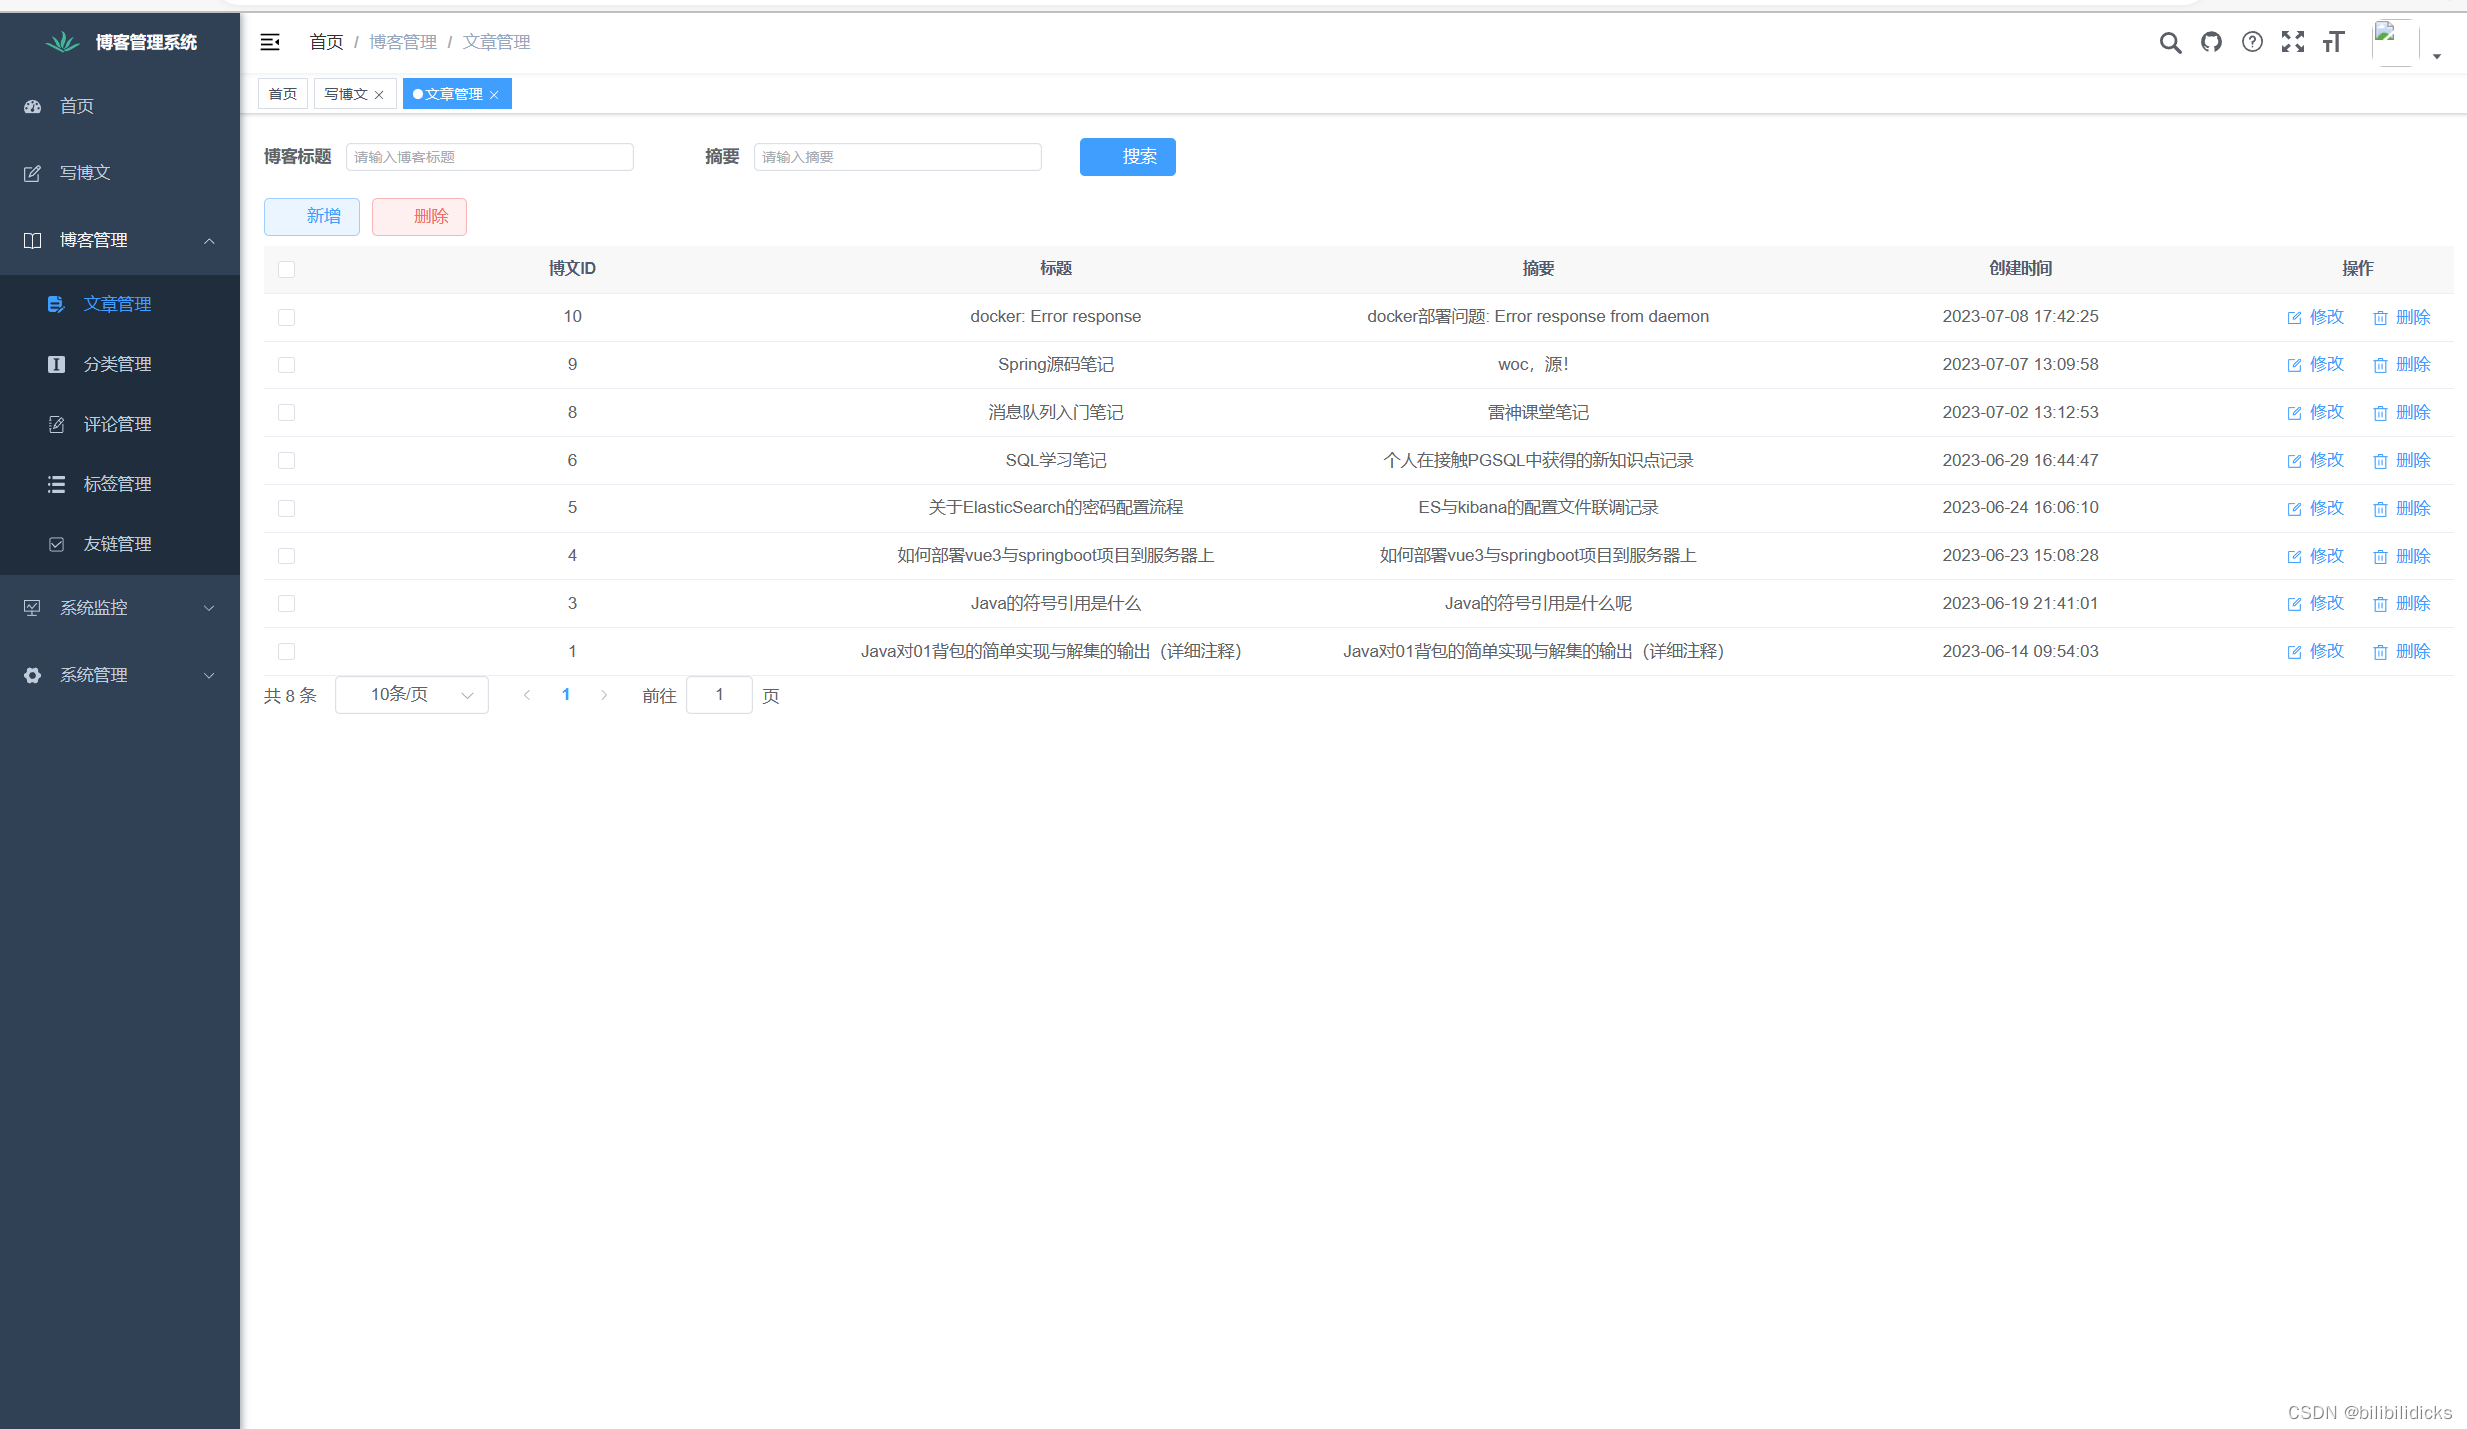This screenshot has width=2467, height=1429.
Task: Select the checkbox for article ID 10
Action: 287,317
